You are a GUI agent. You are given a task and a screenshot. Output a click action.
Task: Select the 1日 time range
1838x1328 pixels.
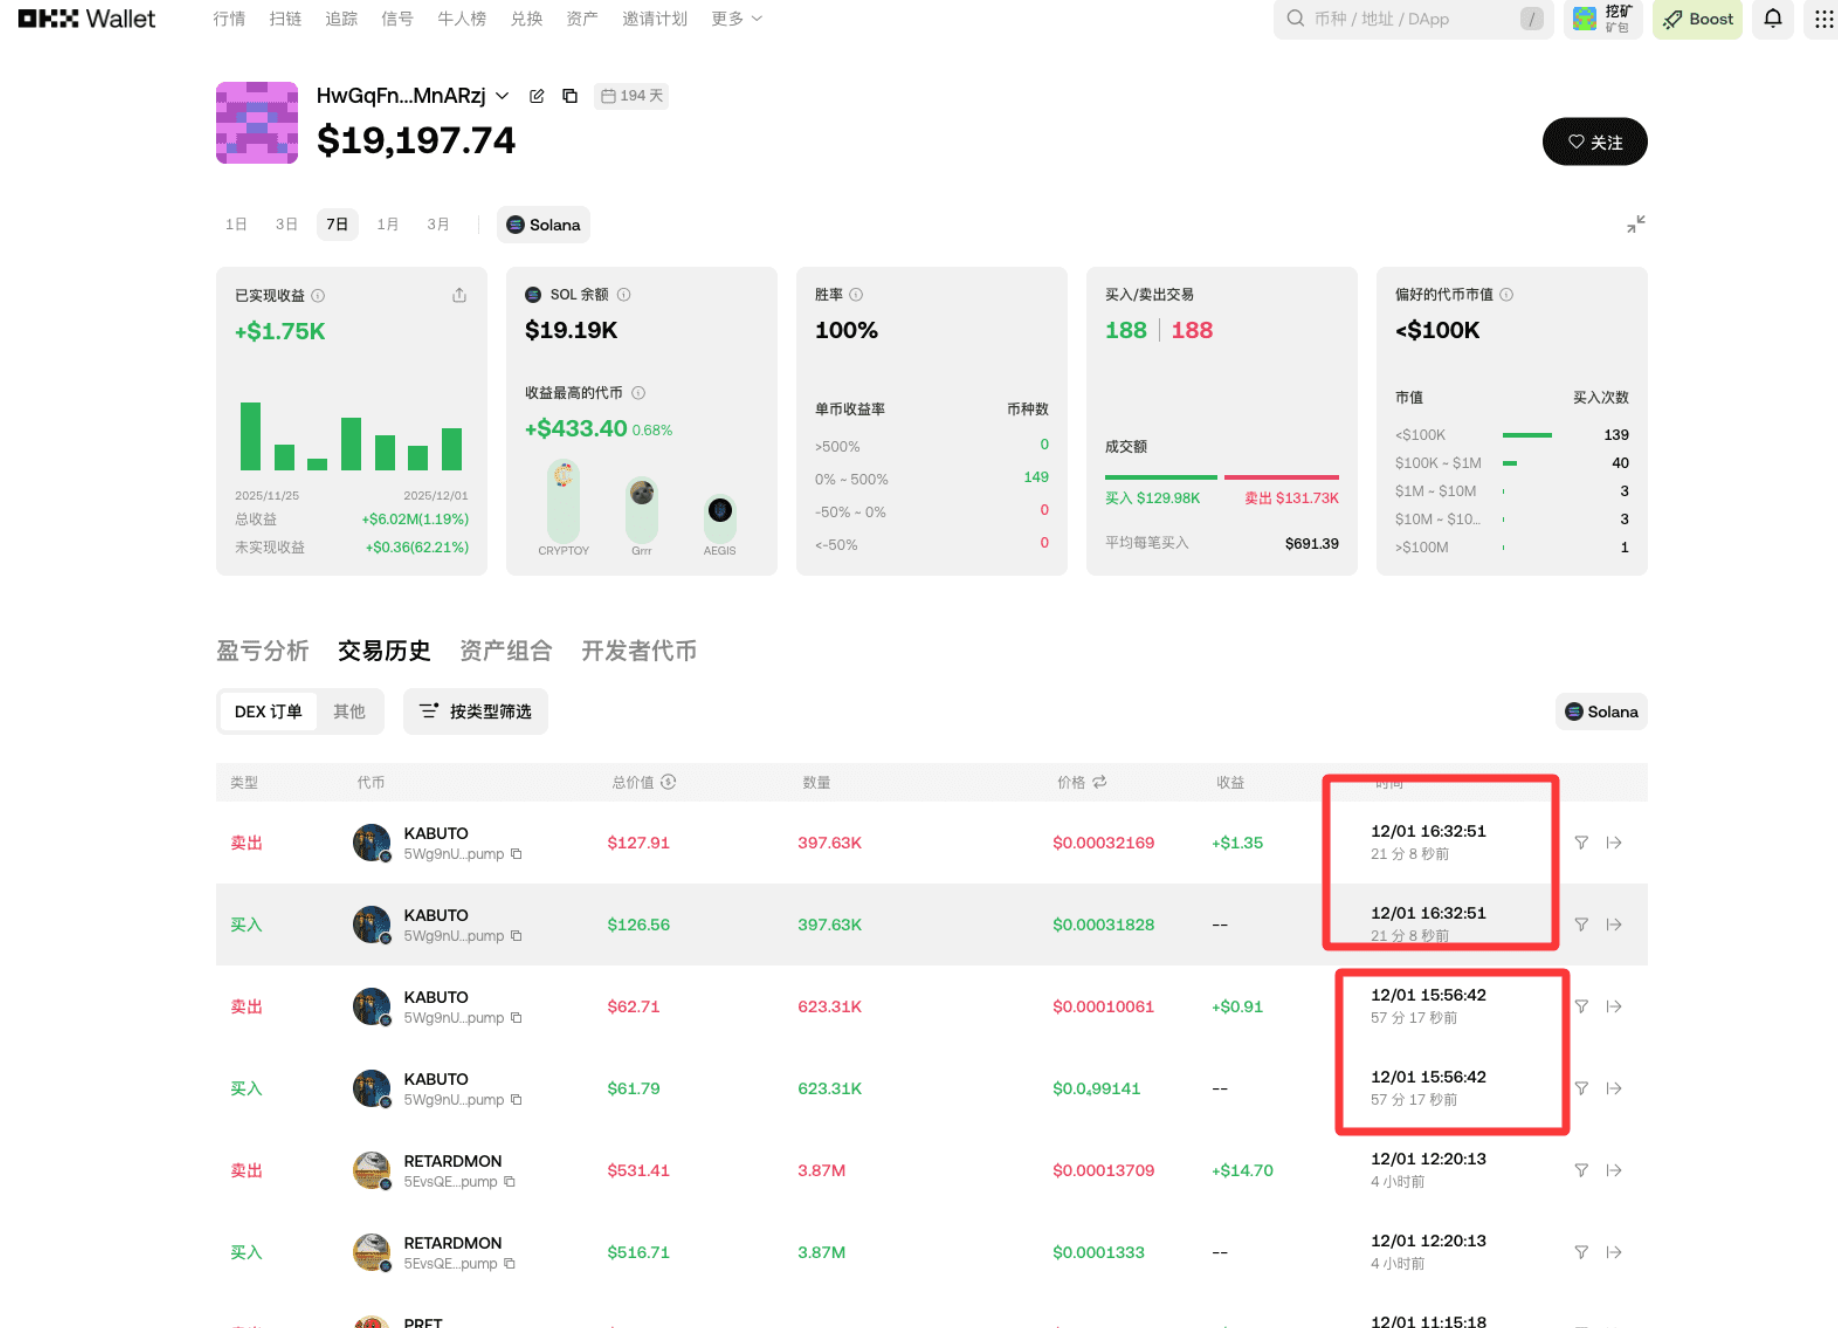(236, 225)
